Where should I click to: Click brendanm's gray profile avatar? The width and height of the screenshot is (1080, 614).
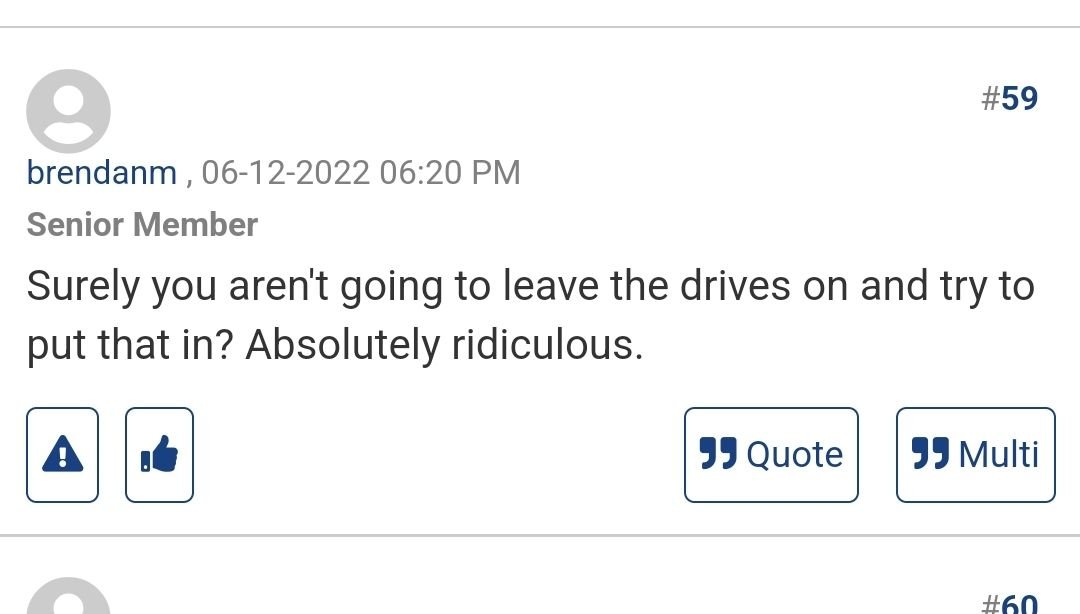(68, 111)
